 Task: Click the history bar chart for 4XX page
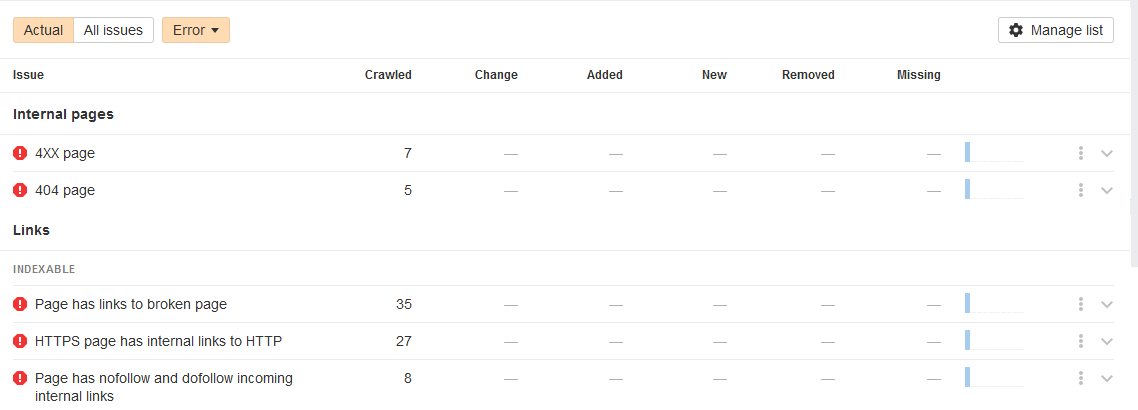[x=994, y=153]
